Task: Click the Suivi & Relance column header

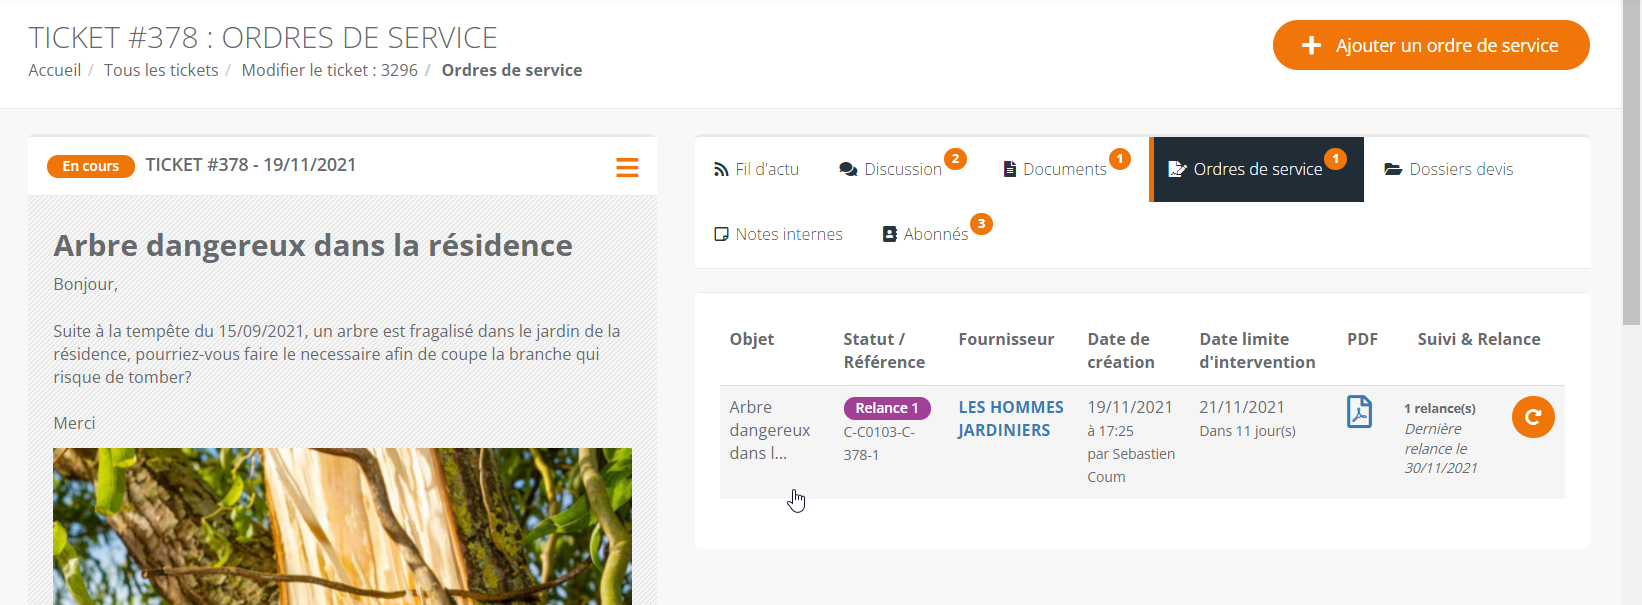Action: (x=1479, y=339)
